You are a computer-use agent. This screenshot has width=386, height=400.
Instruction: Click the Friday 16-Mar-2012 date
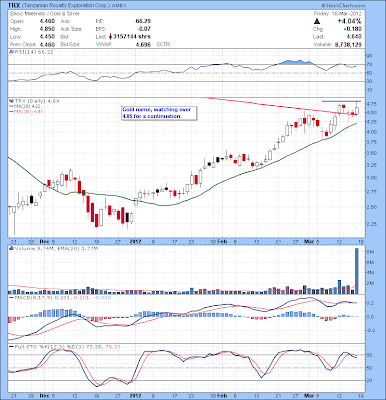click(337, 14)
